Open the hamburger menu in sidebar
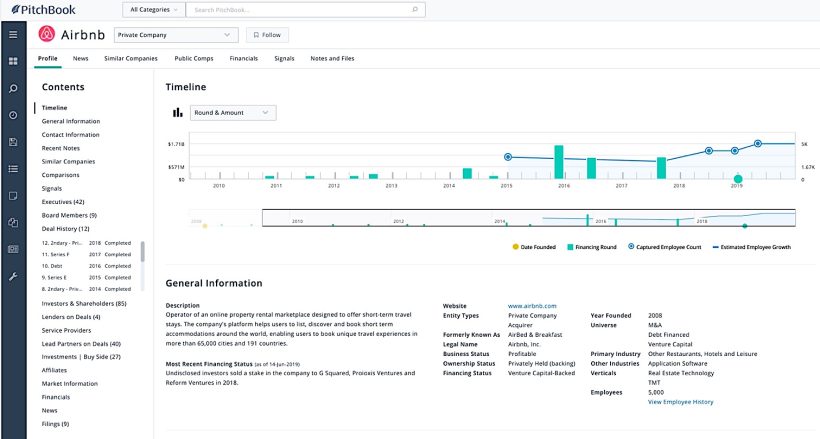The width and height of the screenshot is (820, 439). pyautogui.click(x=13, y=34)
